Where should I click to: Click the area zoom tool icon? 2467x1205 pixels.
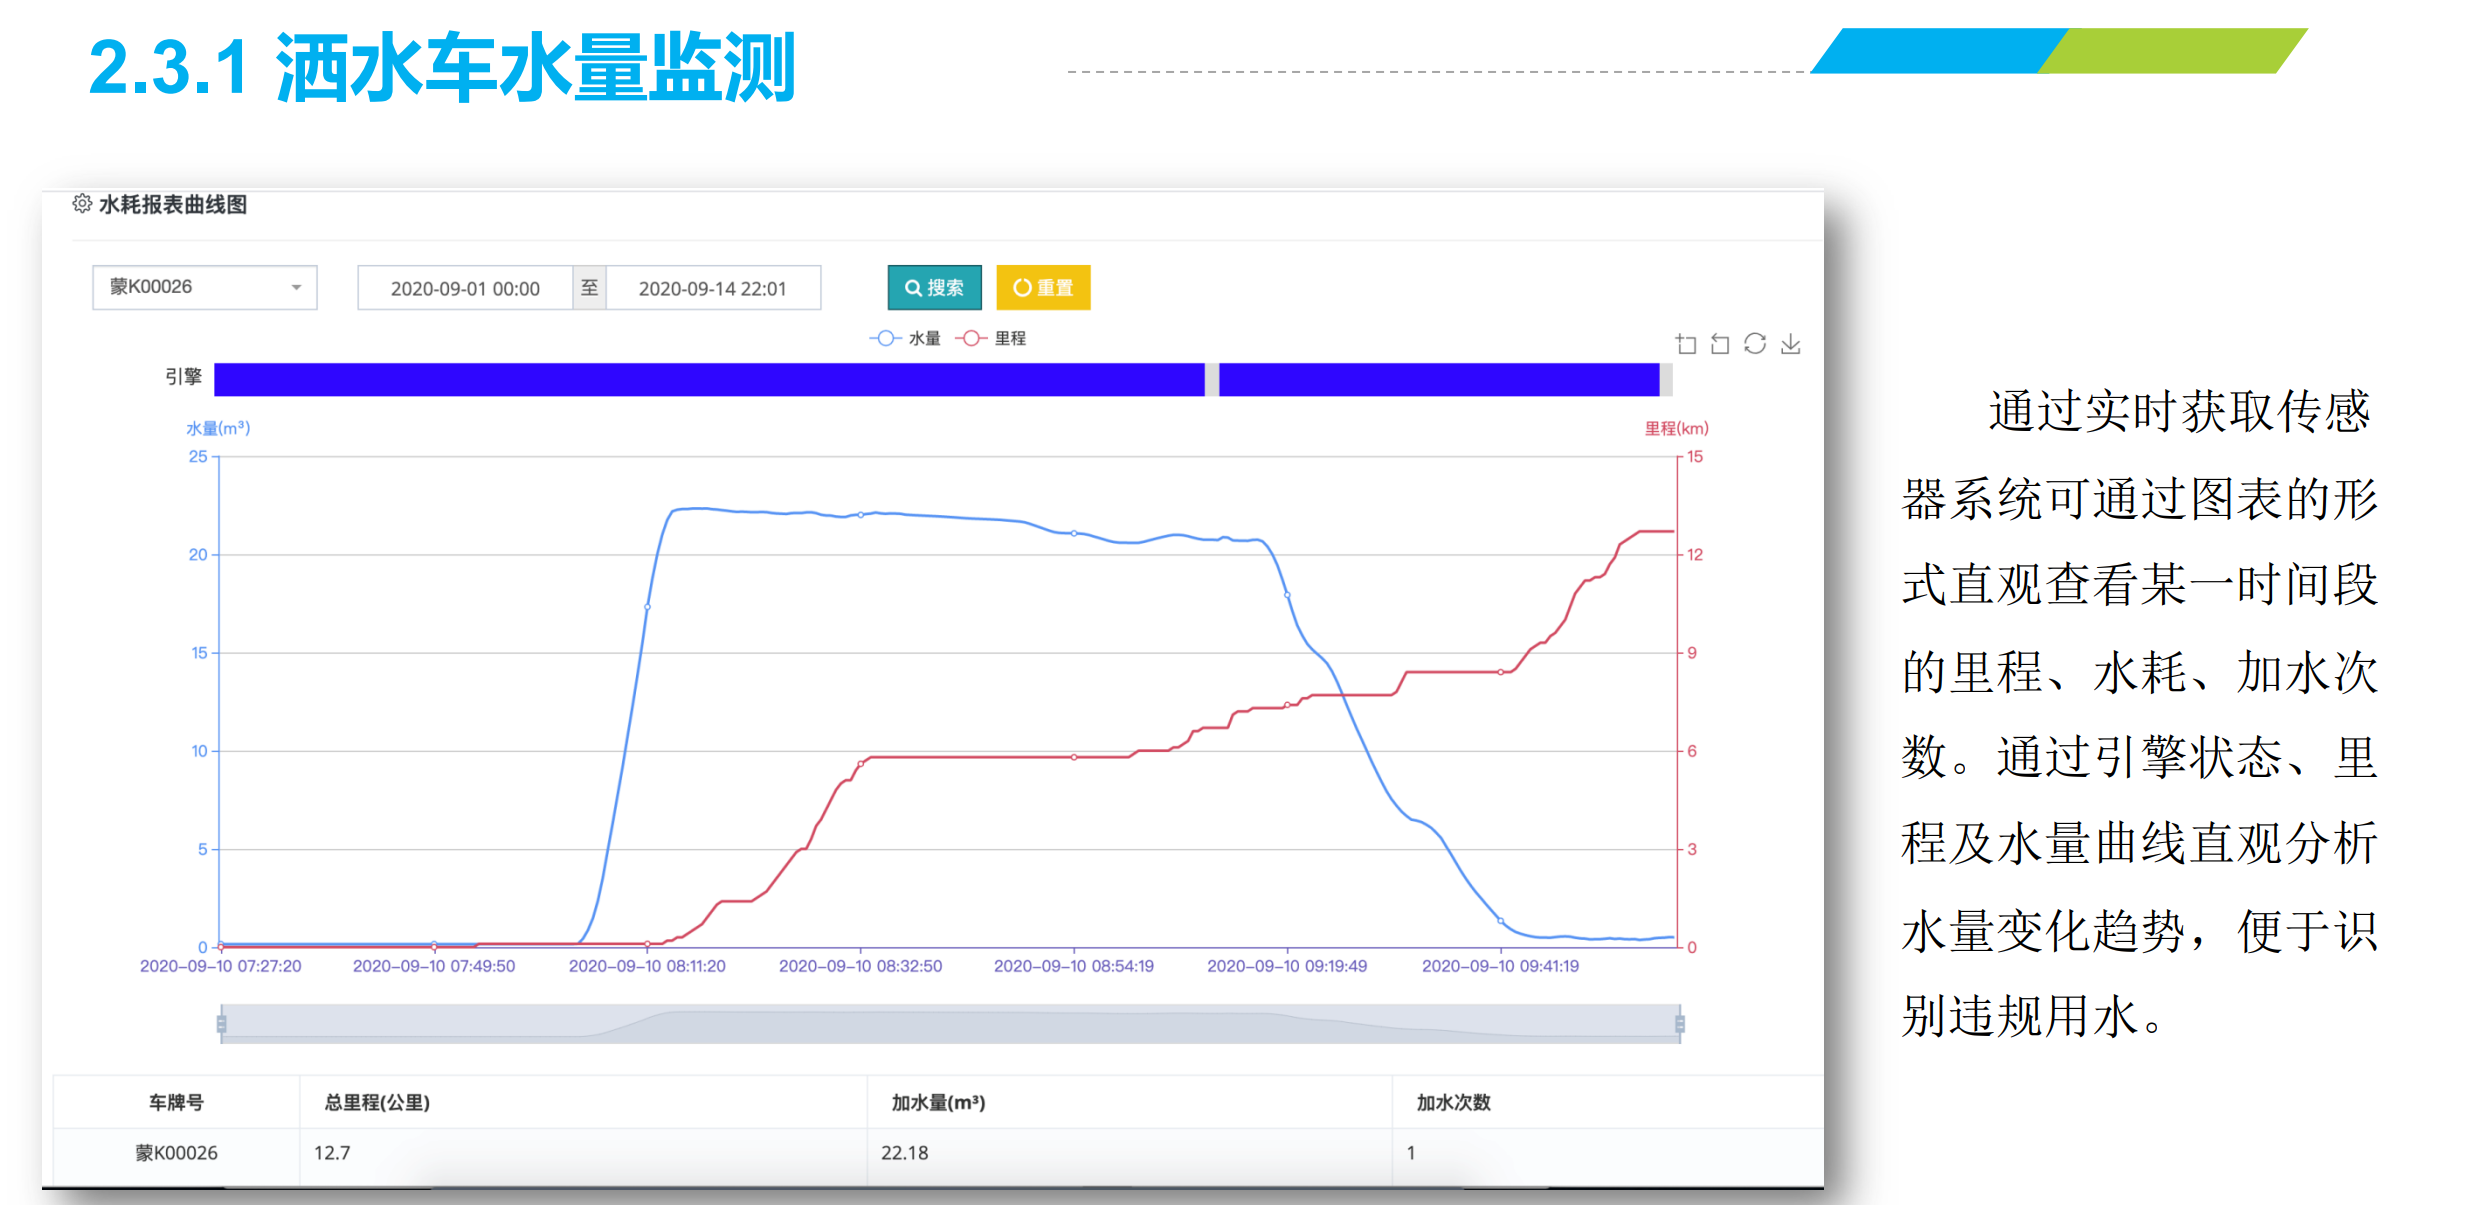tap(1686, 344)
